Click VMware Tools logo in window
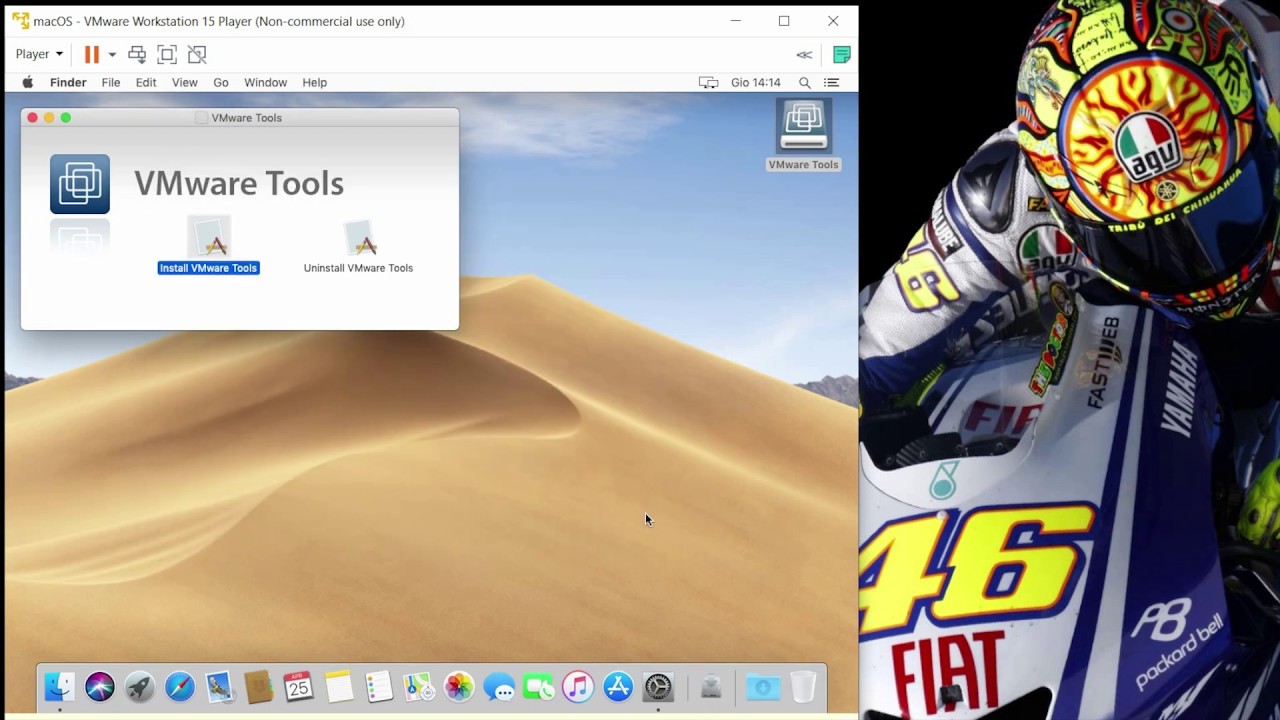The width and height of the screenshot is (1280, 720). 80,184
